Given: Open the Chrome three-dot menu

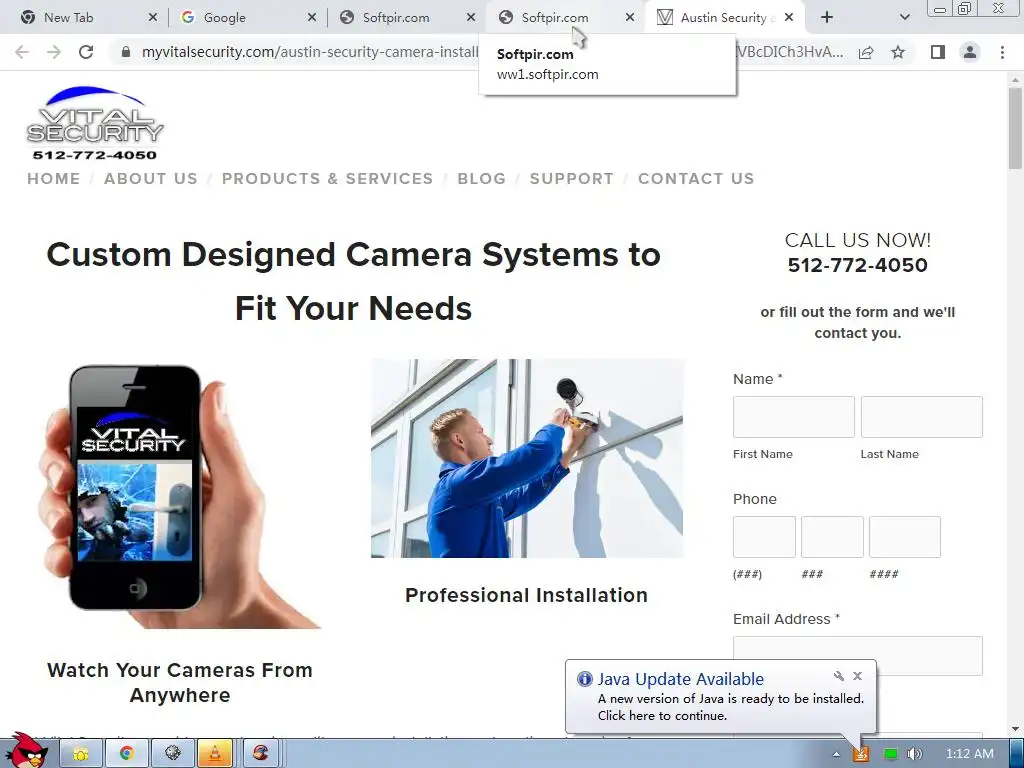Looking at the screenshot, I should (x=1002, y=52).
